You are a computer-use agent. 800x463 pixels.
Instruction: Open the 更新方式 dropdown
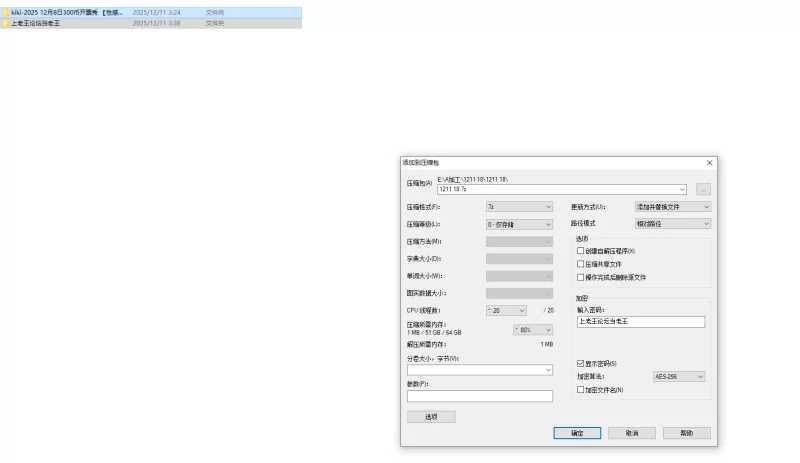click(x=672, y=207)
